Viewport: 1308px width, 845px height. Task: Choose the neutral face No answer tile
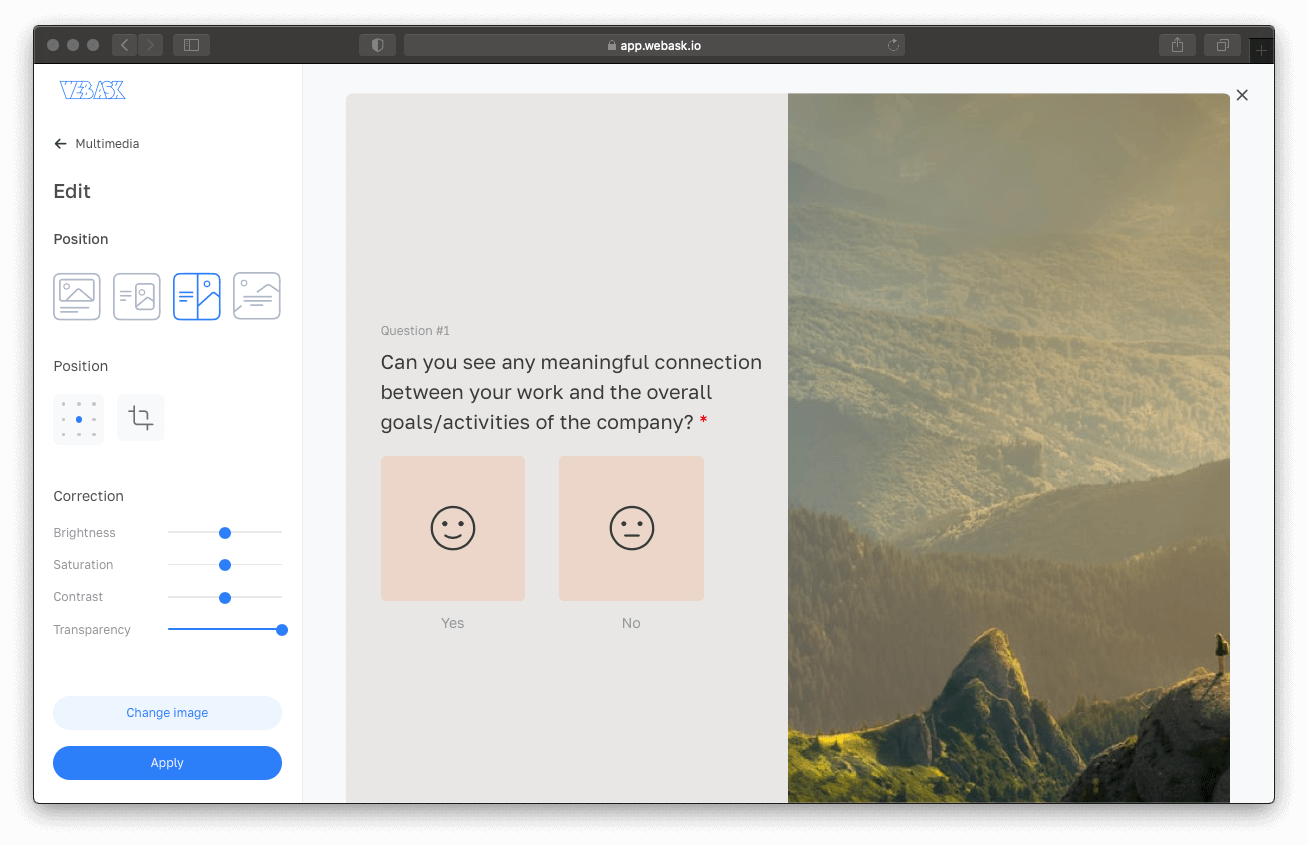click(x=631, y=528)
